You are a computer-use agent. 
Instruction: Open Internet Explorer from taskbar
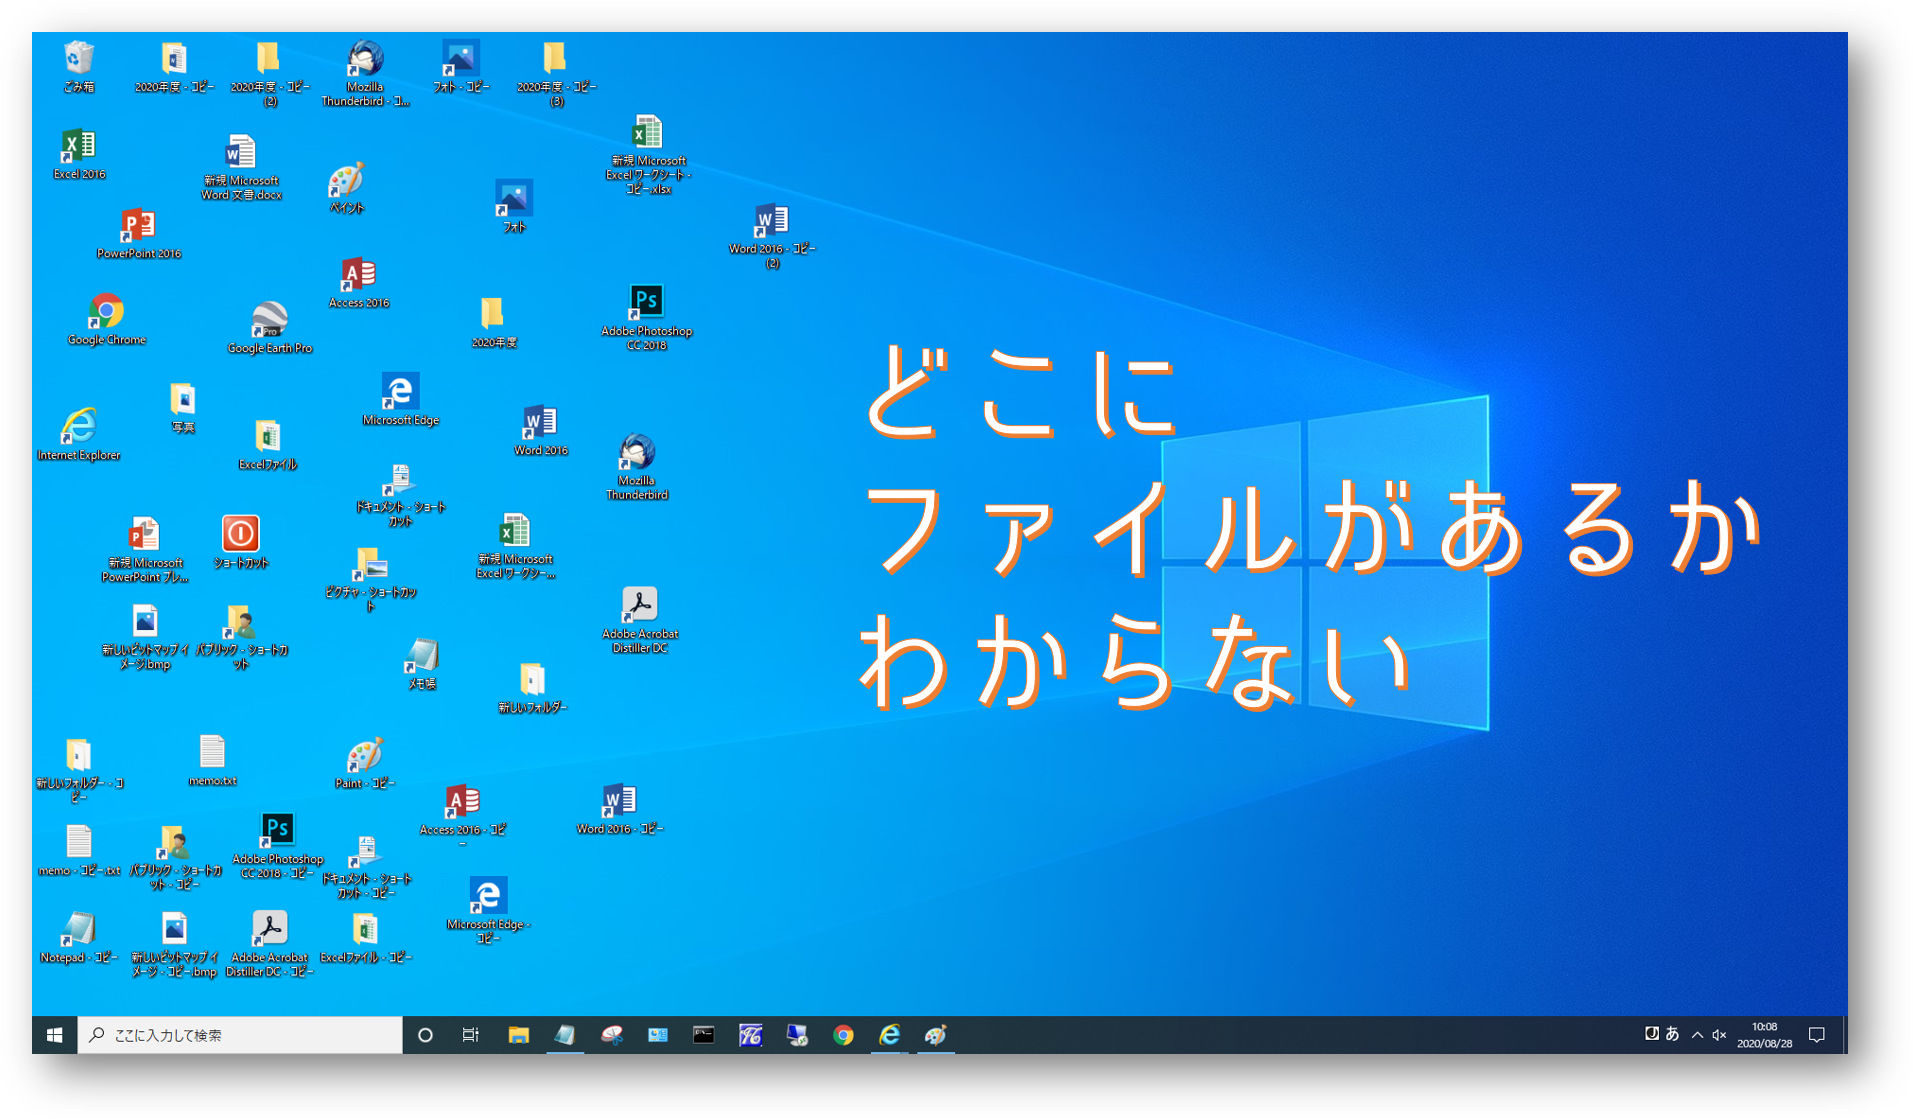889,1035
